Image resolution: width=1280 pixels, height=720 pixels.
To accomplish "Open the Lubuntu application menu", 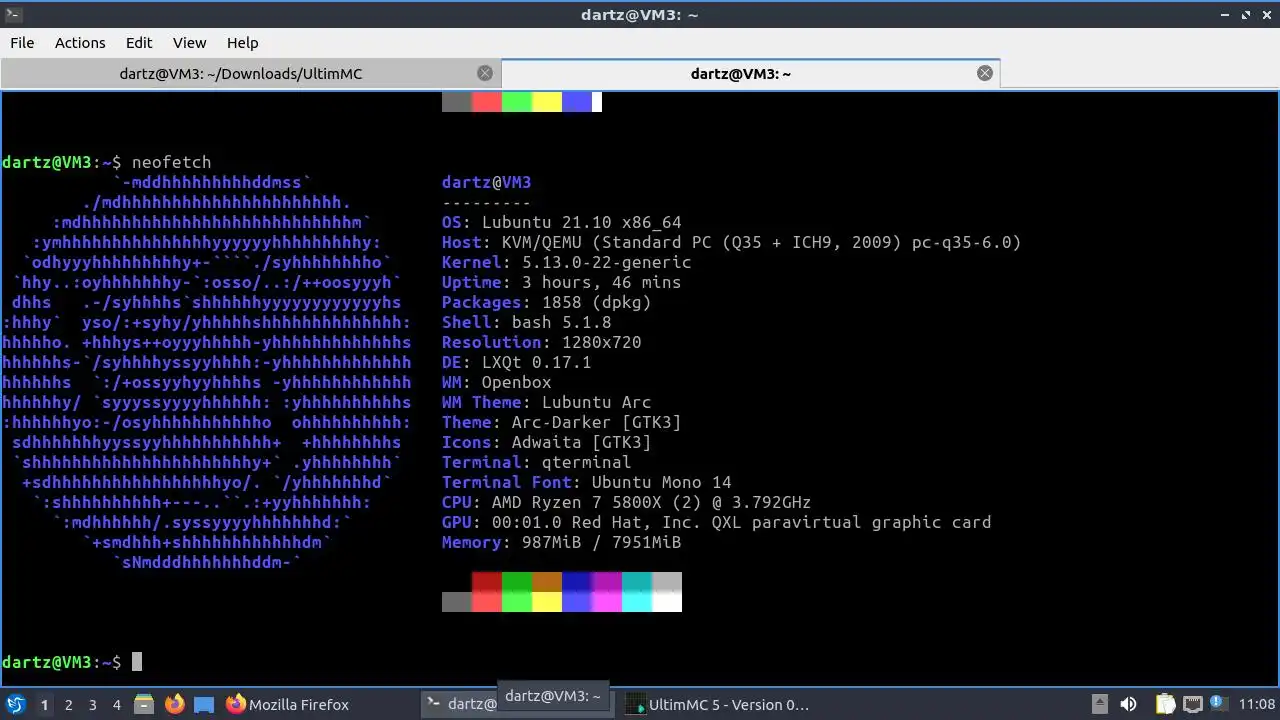I will [x=15, y=704].
